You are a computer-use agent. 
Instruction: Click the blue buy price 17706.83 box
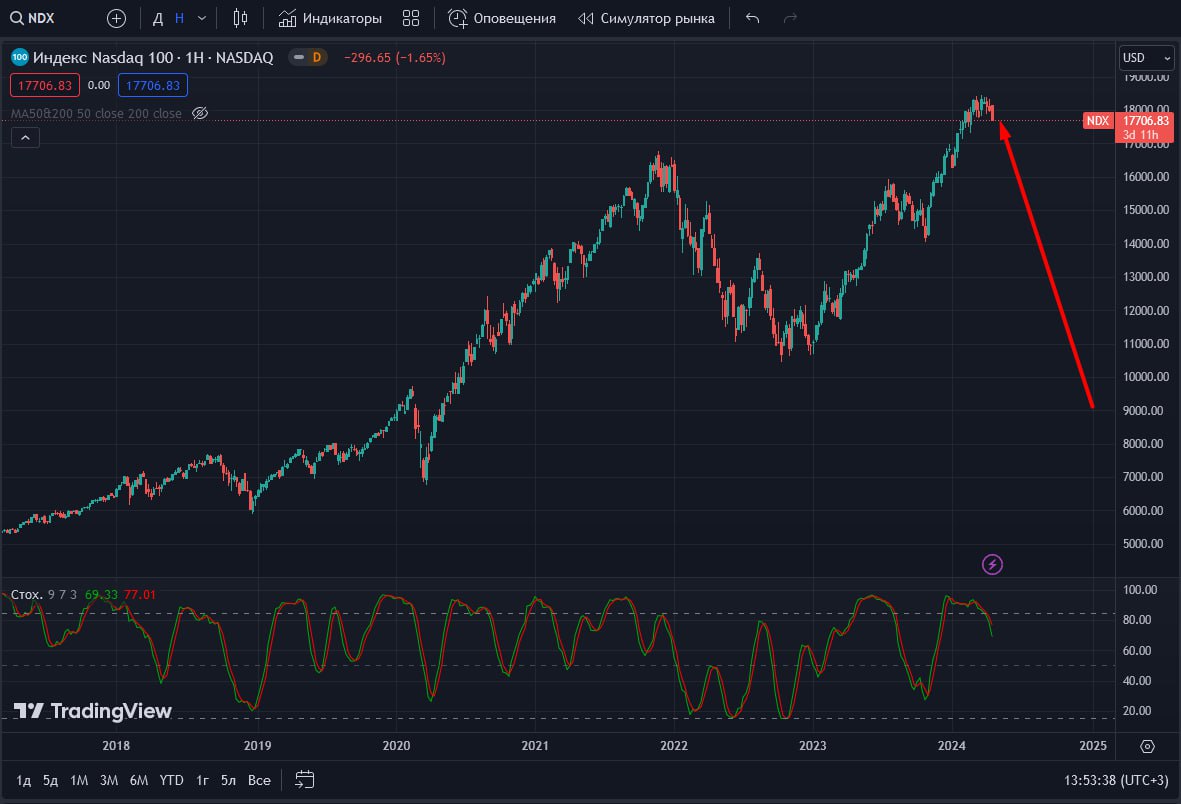click(153, 85)
